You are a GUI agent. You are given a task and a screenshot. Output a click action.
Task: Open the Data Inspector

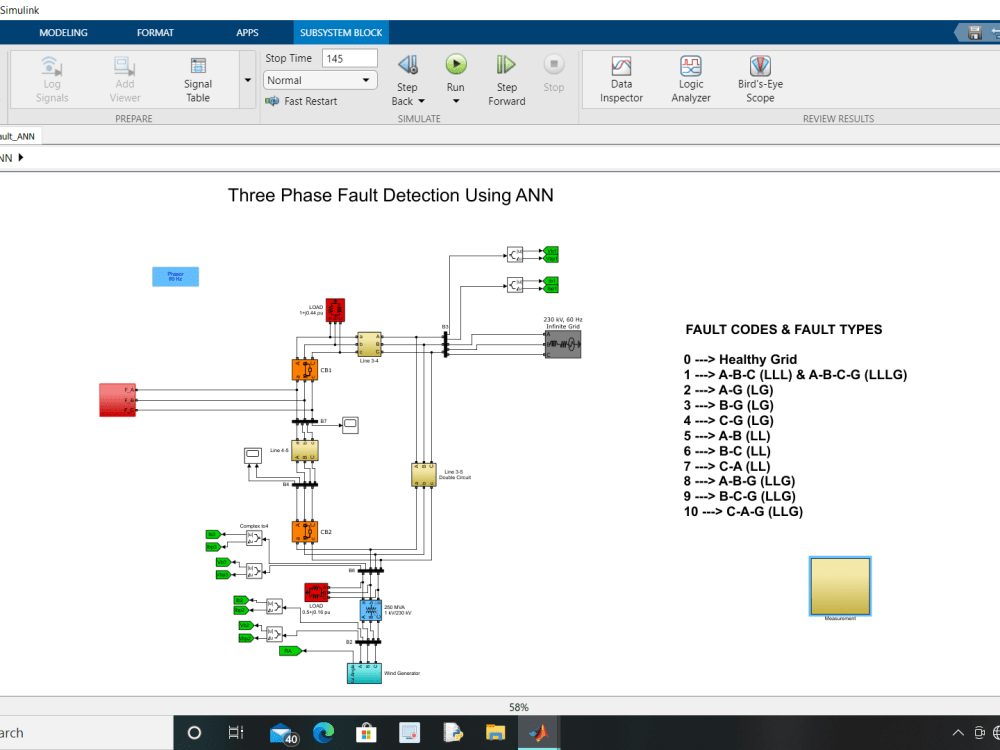click(x=621, y=80)
